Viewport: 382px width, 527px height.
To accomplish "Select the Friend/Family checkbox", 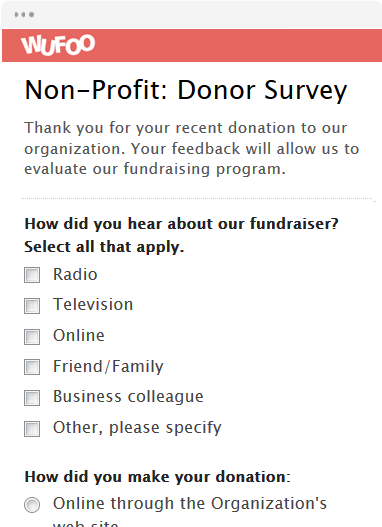I will (32, 367).
